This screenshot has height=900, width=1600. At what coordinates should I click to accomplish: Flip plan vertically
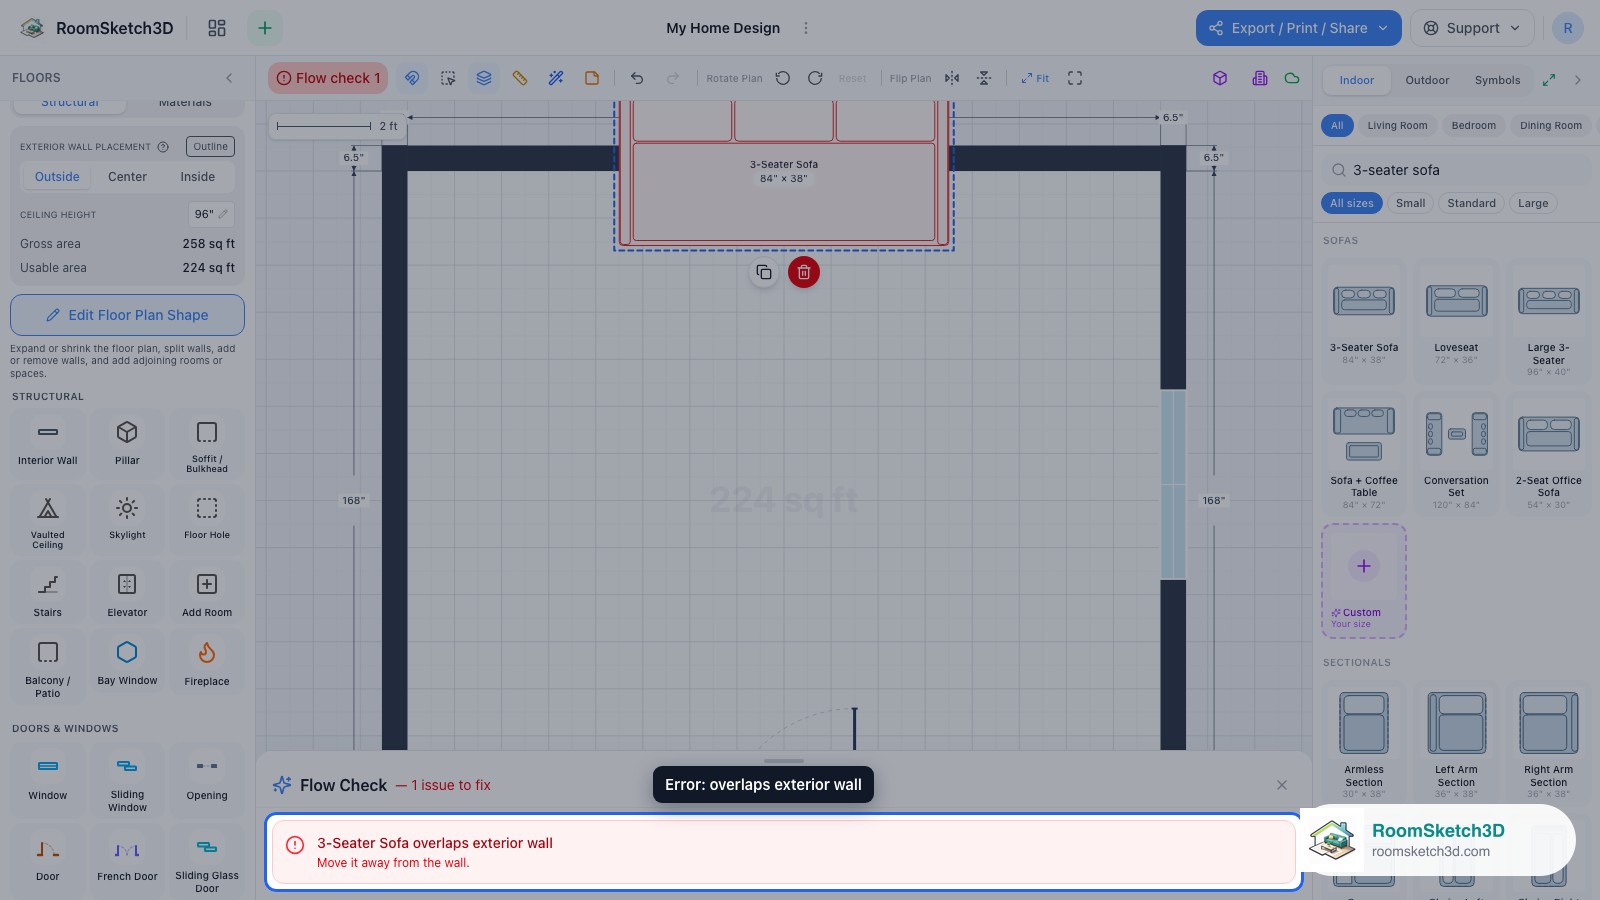(984, 78)
